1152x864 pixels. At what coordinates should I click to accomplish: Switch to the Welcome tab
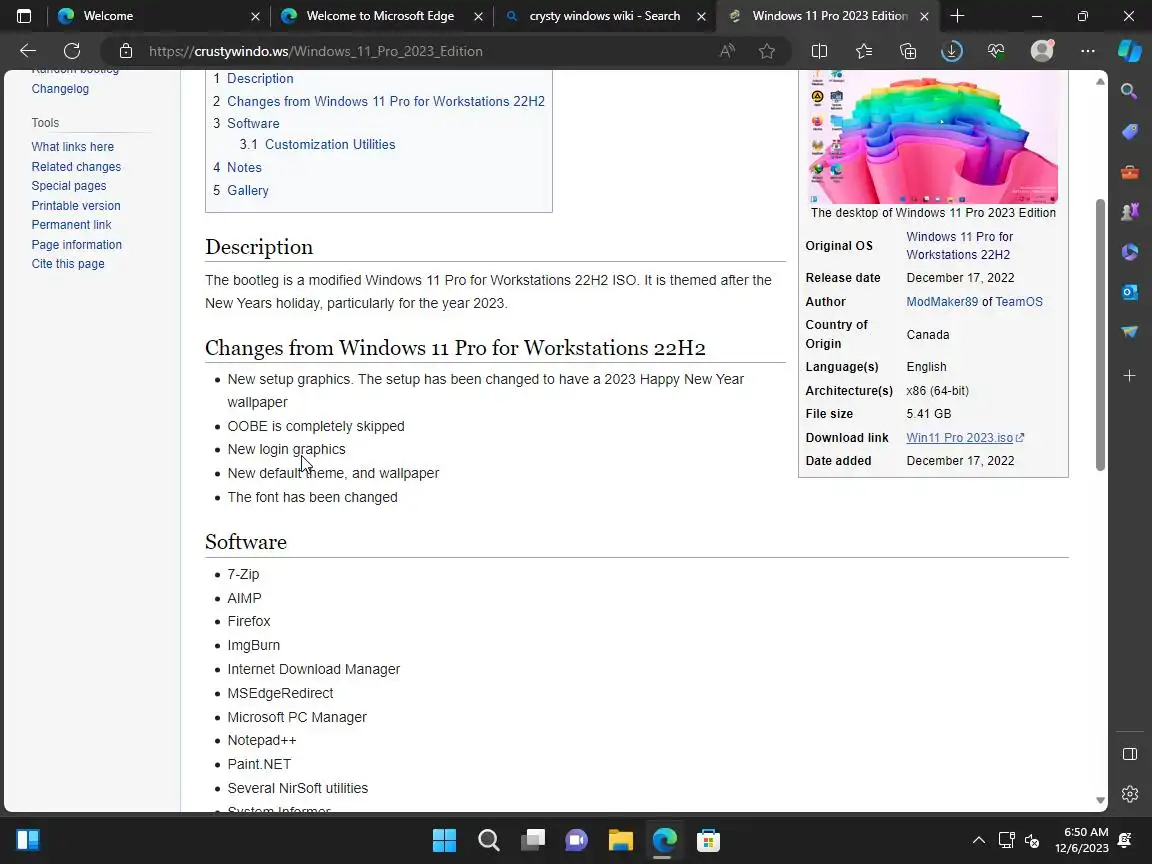(x=159, y=16)
